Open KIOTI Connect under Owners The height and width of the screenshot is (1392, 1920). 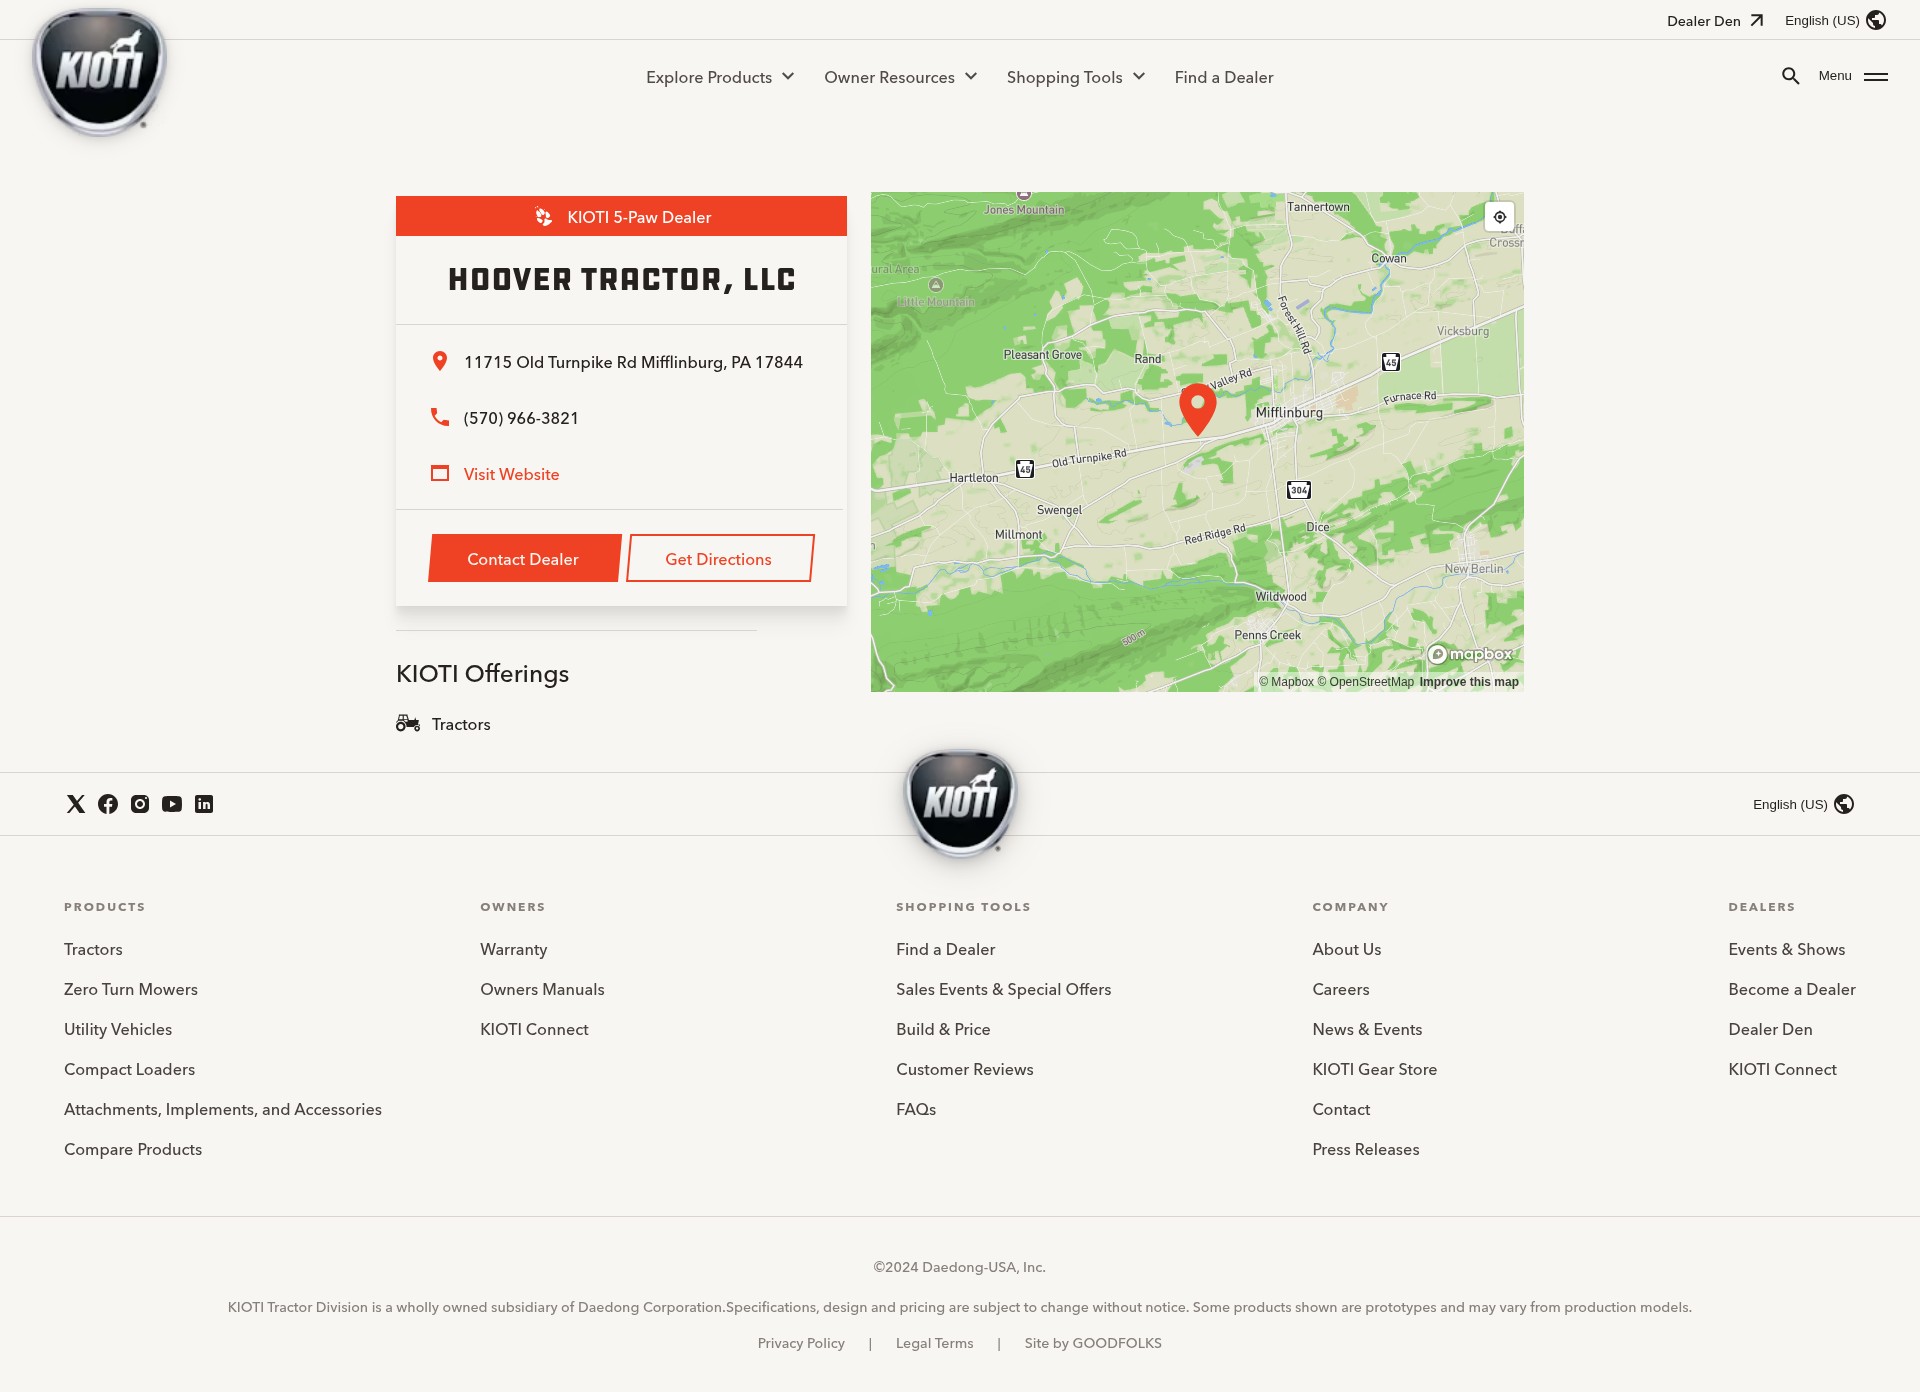click(x=534, y=1029)
